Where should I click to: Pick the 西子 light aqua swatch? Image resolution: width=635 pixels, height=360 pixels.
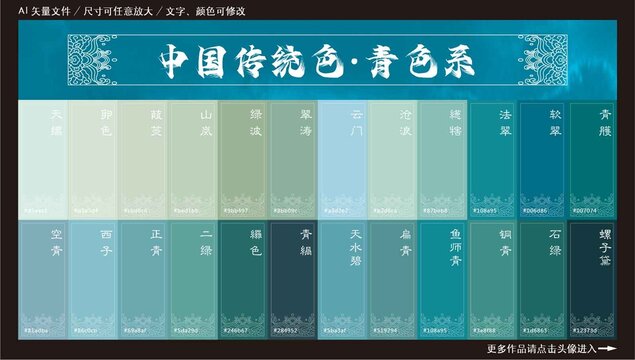click(x=93, y=279)
